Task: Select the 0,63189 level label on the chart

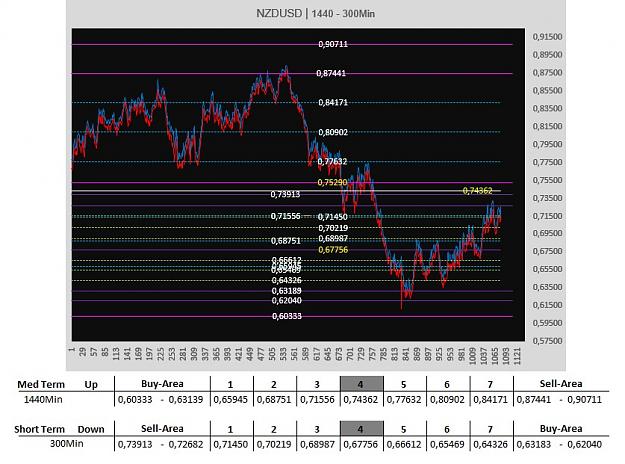Action: [x=287, y=291]
